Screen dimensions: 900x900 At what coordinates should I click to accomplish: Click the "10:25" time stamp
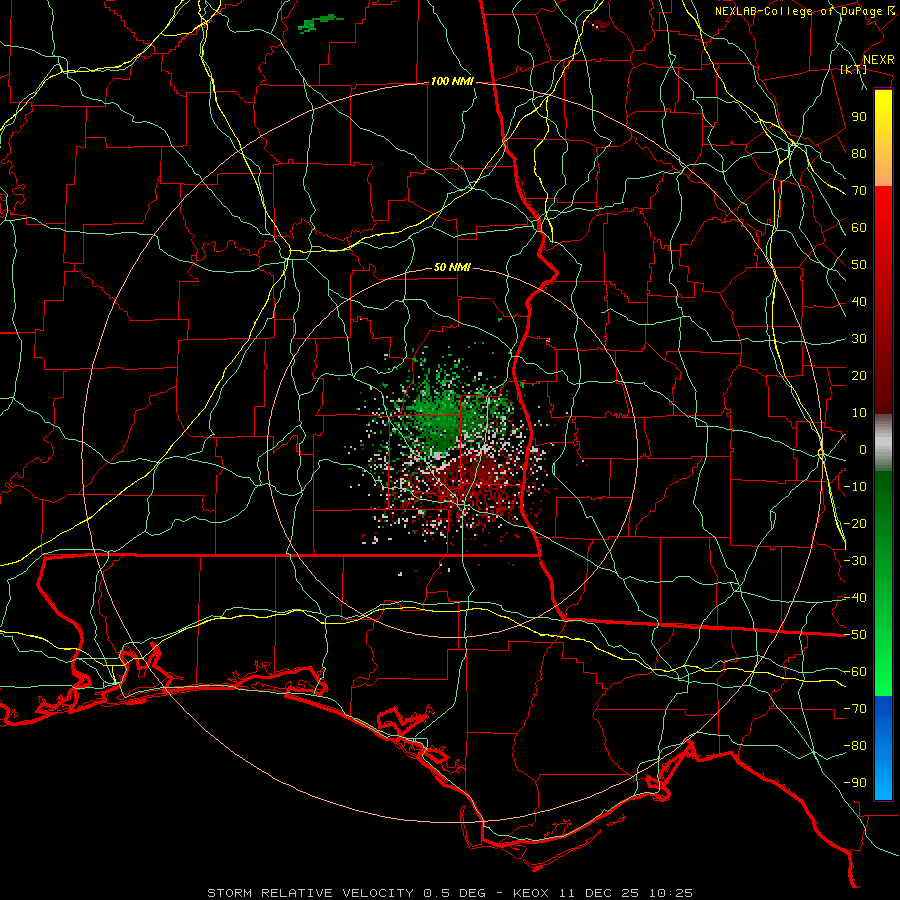pos(671,893)
